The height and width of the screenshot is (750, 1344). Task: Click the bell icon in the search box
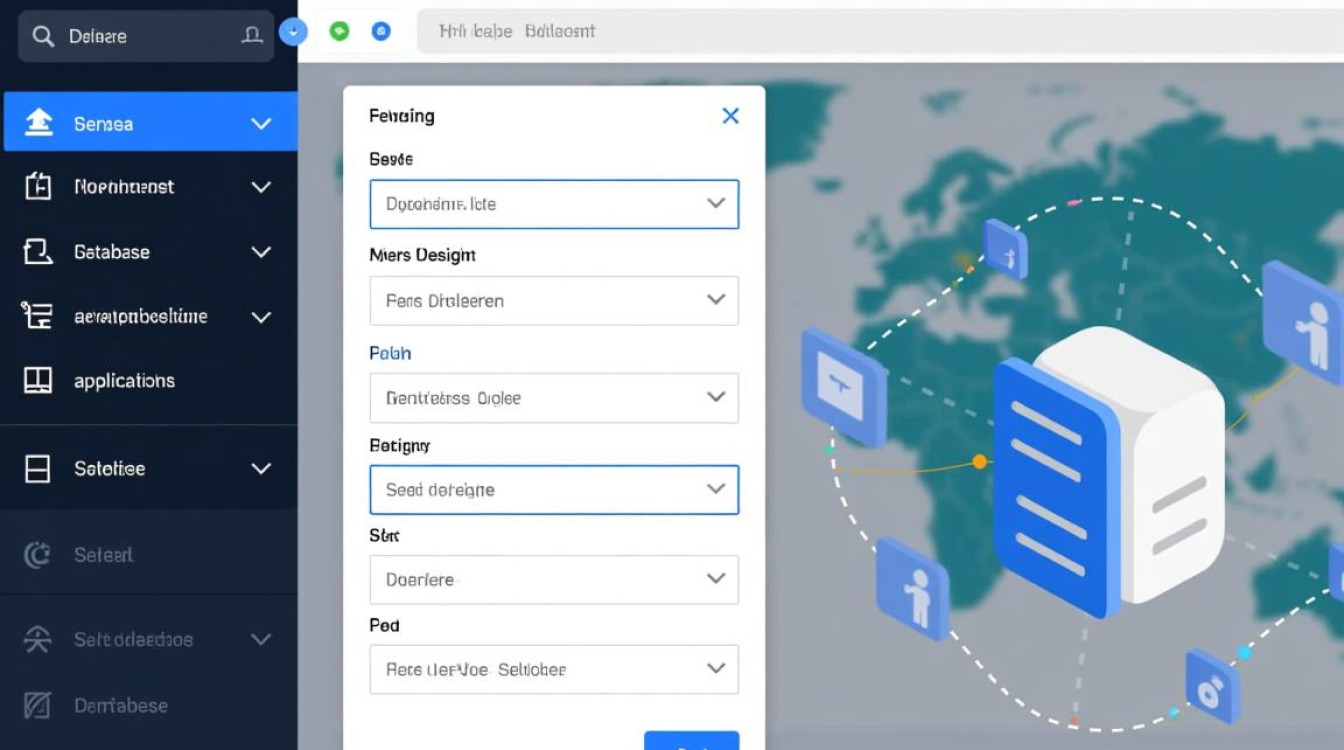252,36
